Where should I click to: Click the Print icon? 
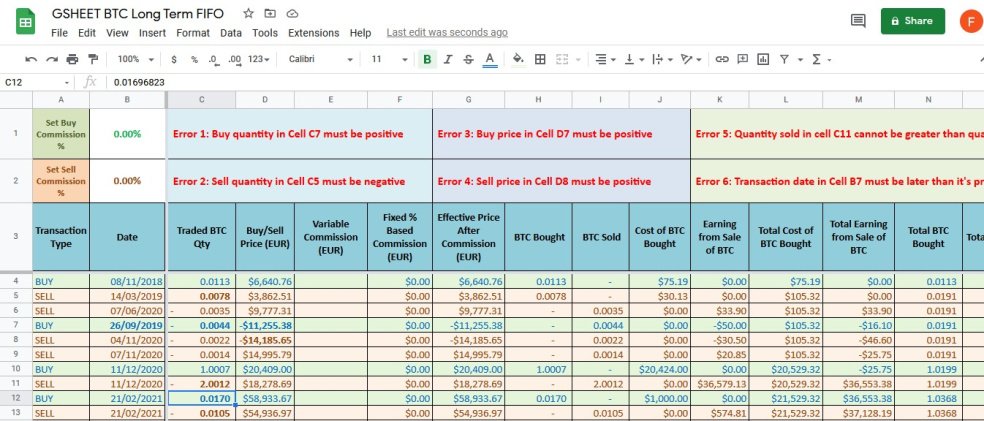[x=71, y=60]
